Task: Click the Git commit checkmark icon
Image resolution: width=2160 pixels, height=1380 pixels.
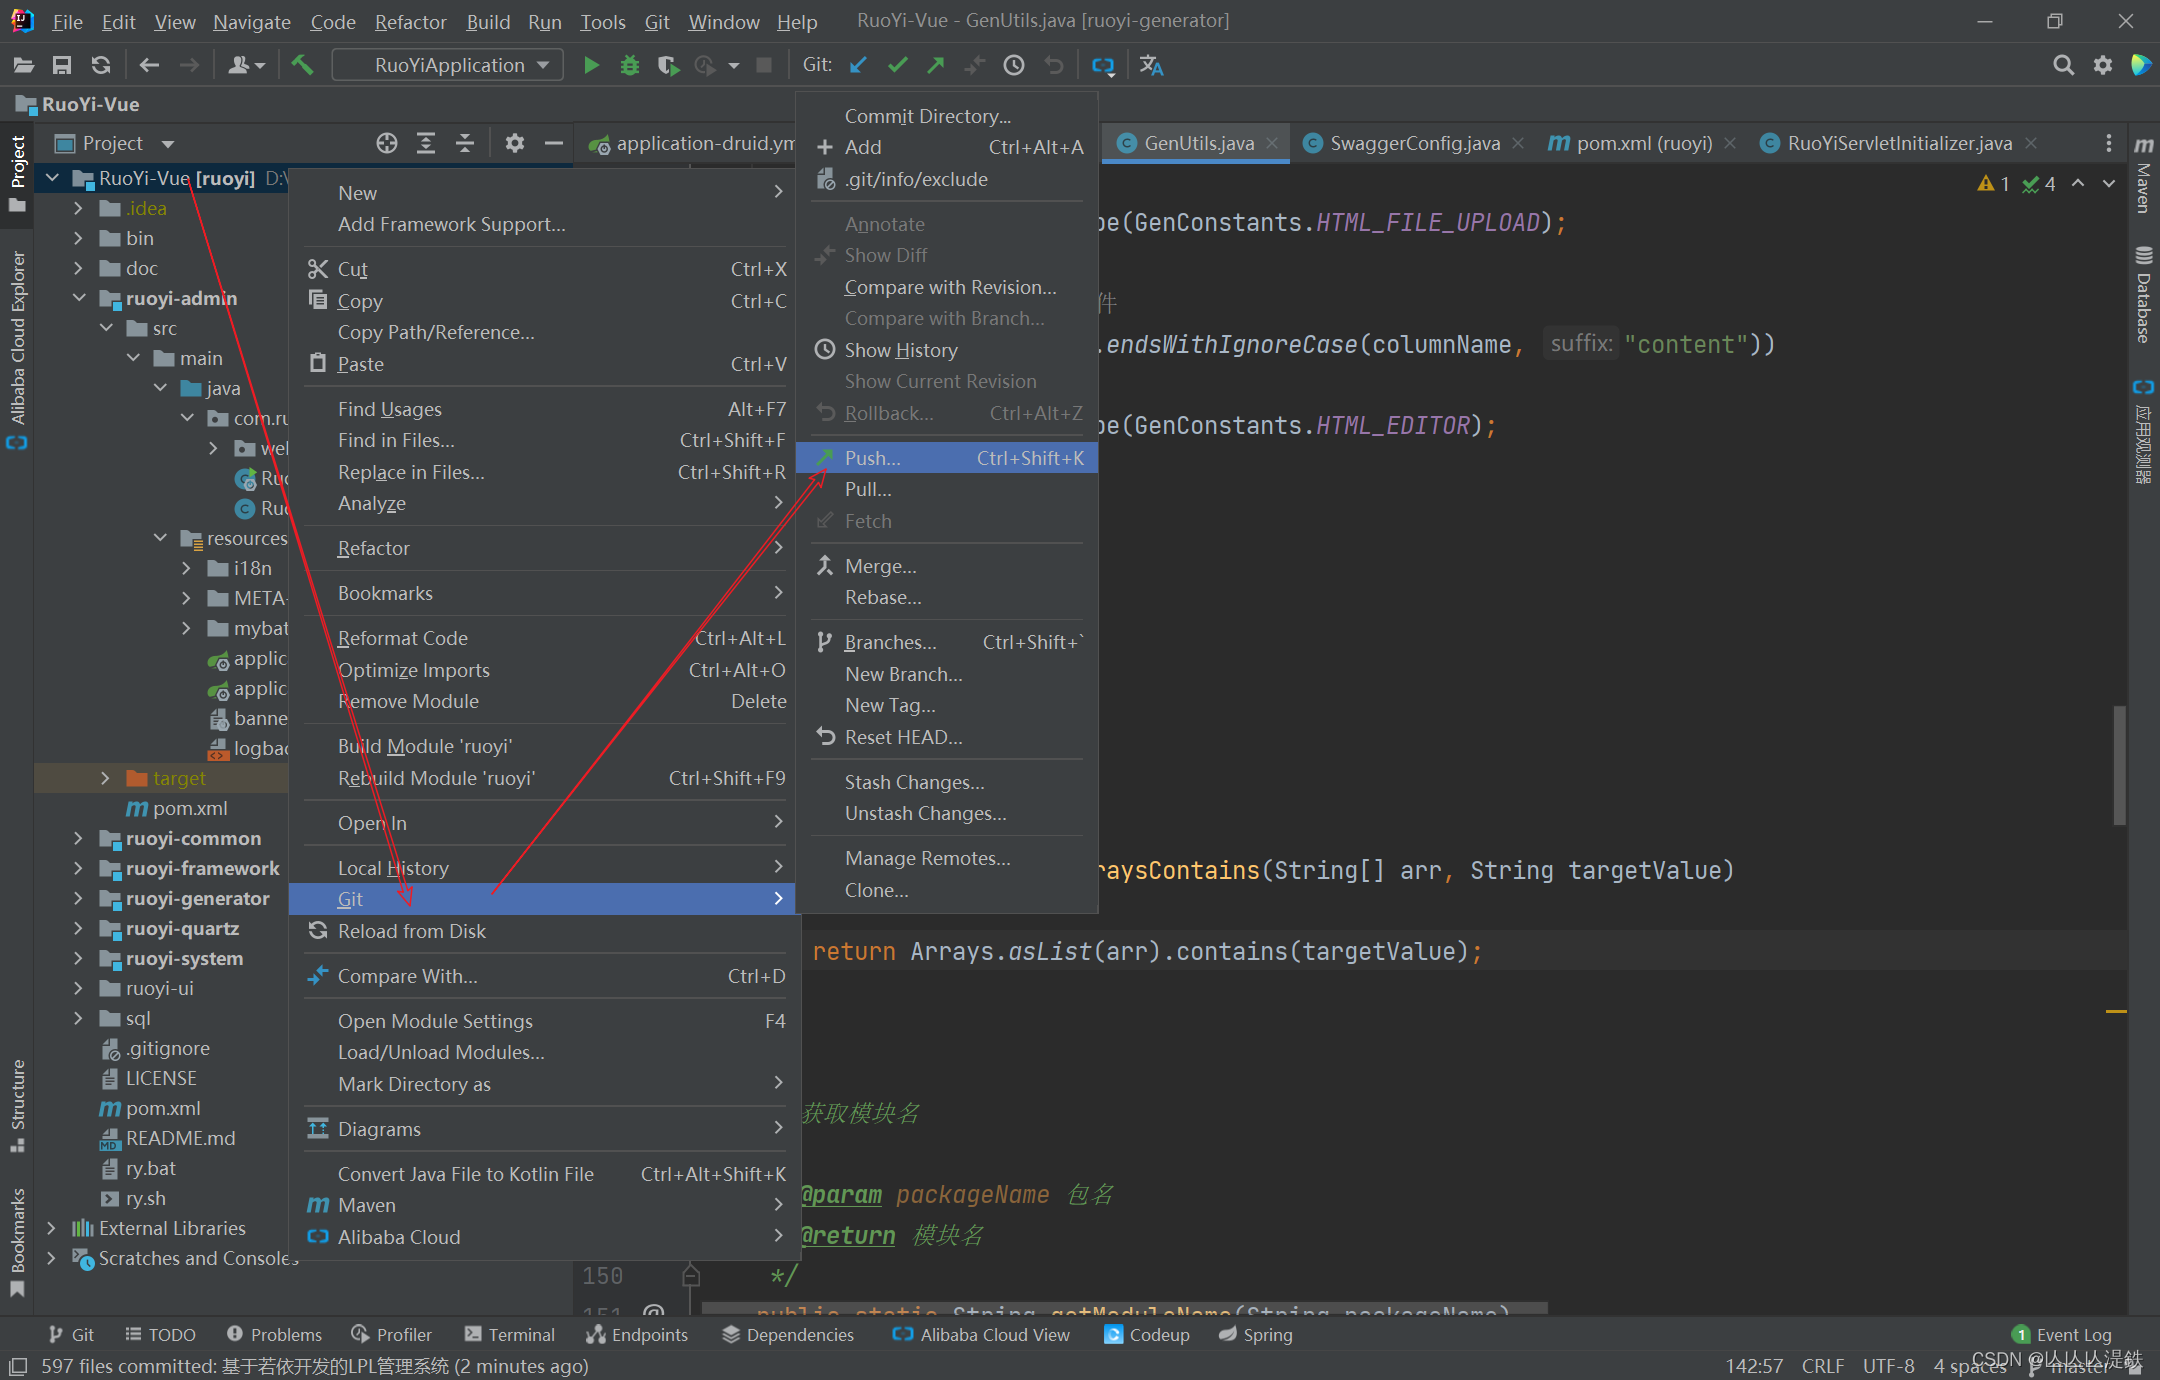Action: click(x=897, y=65)
